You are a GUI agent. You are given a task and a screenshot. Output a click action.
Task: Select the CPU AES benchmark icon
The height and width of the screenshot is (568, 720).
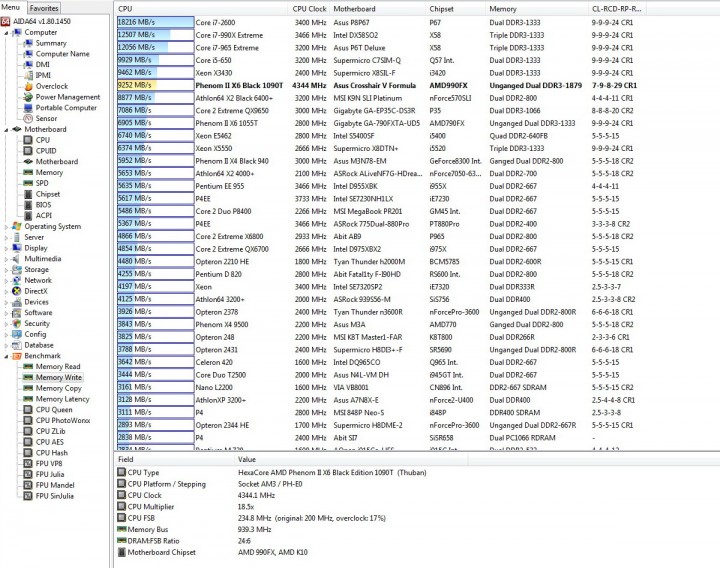point(28,442)
